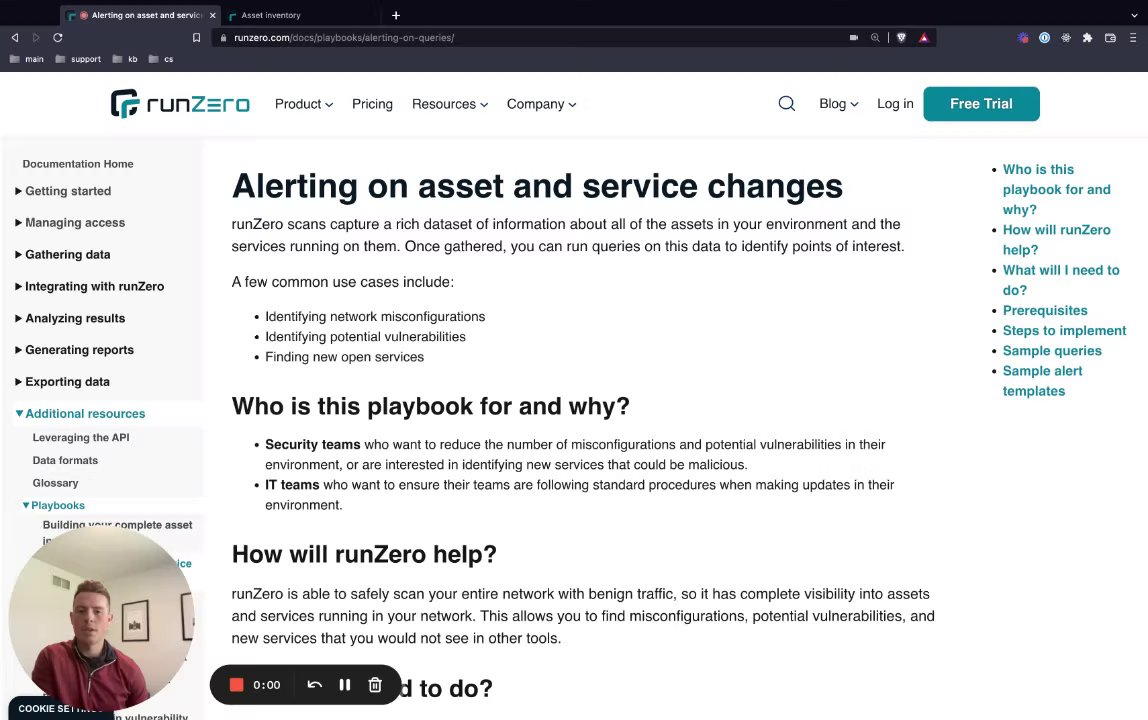Expand the Analyzing results section
1148x720 pixels.
click(x=70, y=319)
